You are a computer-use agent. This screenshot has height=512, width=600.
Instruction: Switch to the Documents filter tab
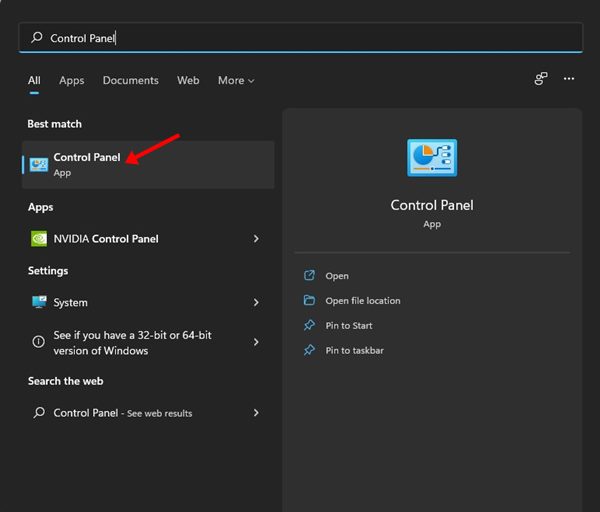click(x=130, y=80)
